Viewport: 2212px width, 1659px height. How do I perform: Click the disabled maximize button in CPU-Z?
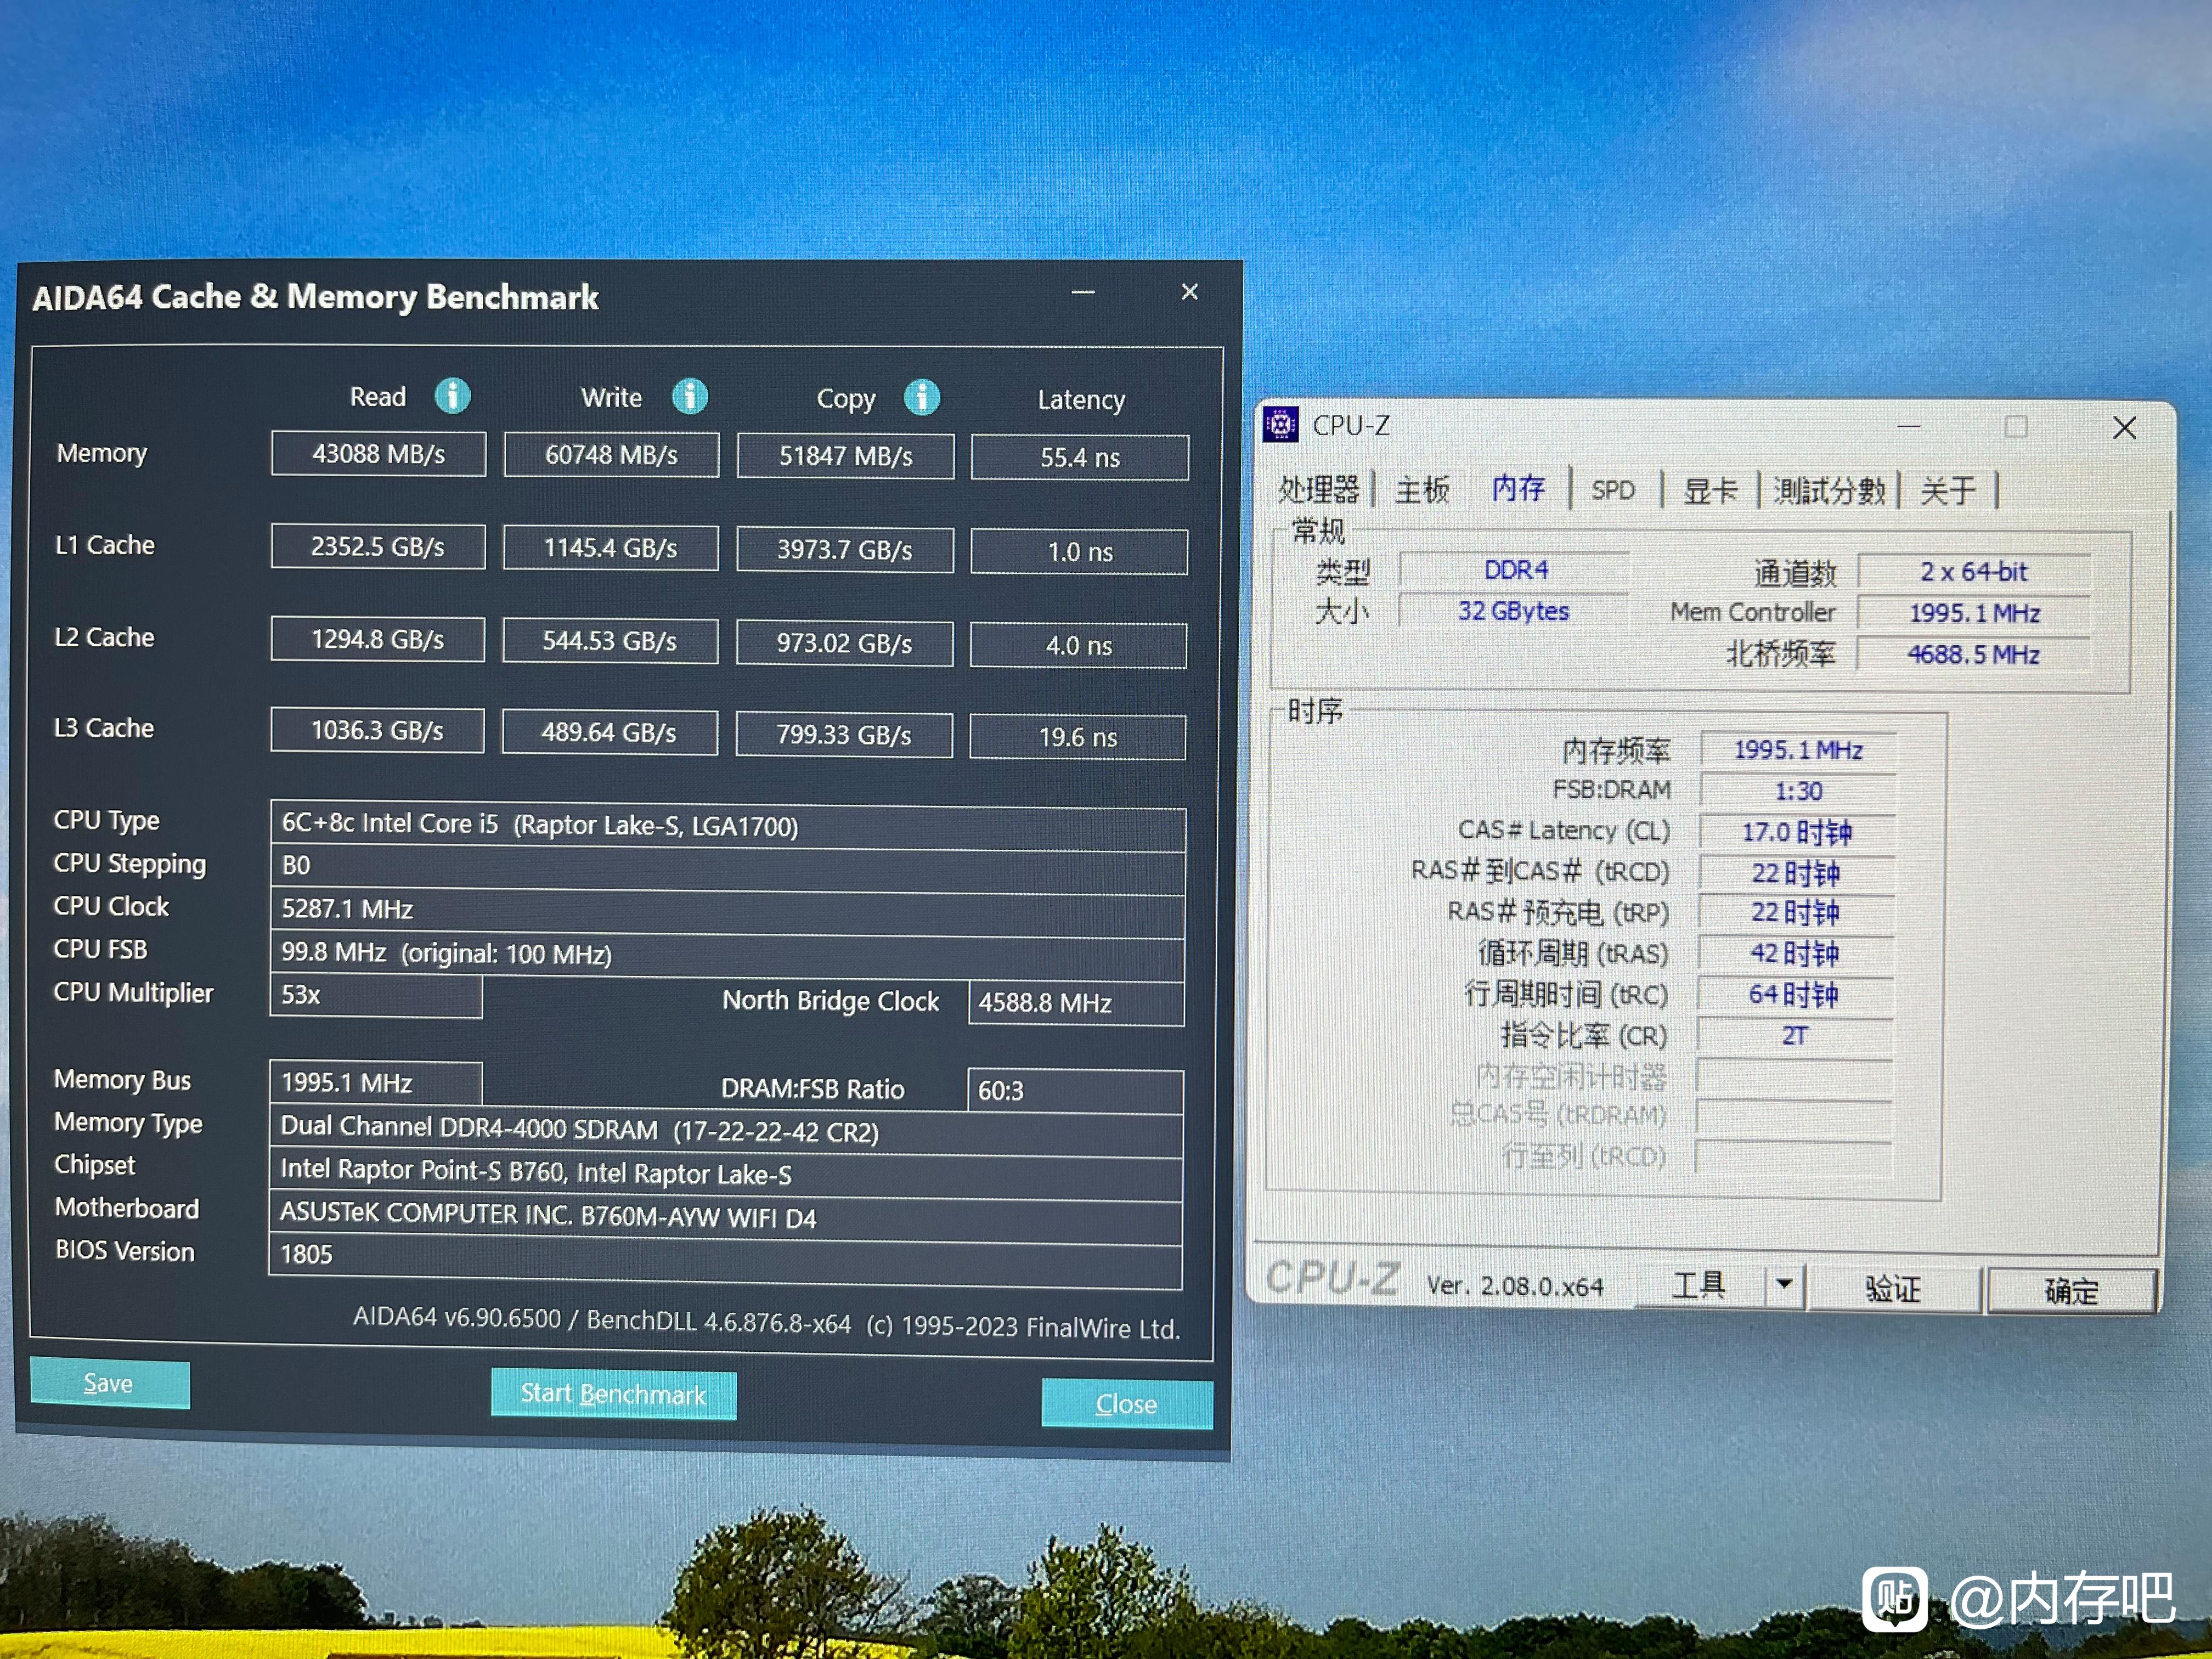coord(2016,427)
